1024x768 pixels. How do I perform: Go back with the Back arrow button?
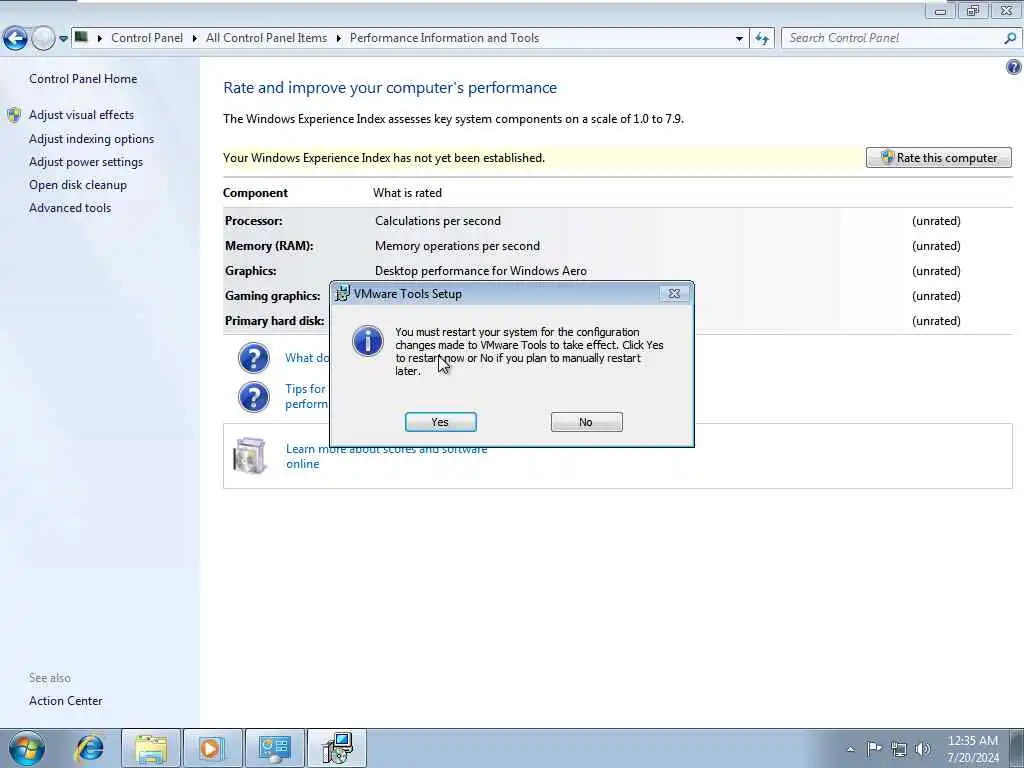(x=15, y=39)
